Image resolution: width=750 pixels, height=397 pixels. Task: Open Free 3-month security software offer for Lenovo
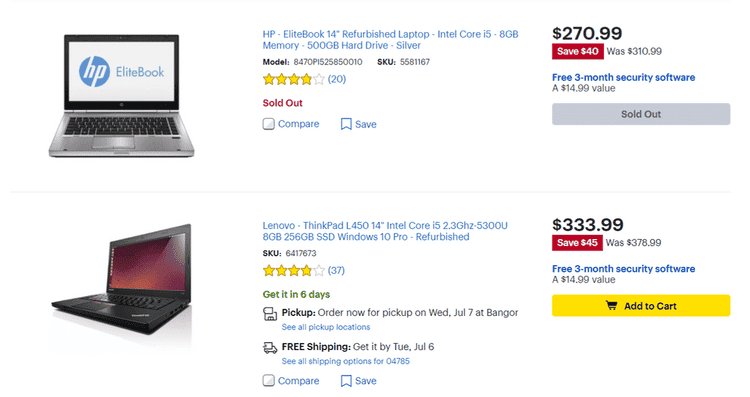pos(623,269)
